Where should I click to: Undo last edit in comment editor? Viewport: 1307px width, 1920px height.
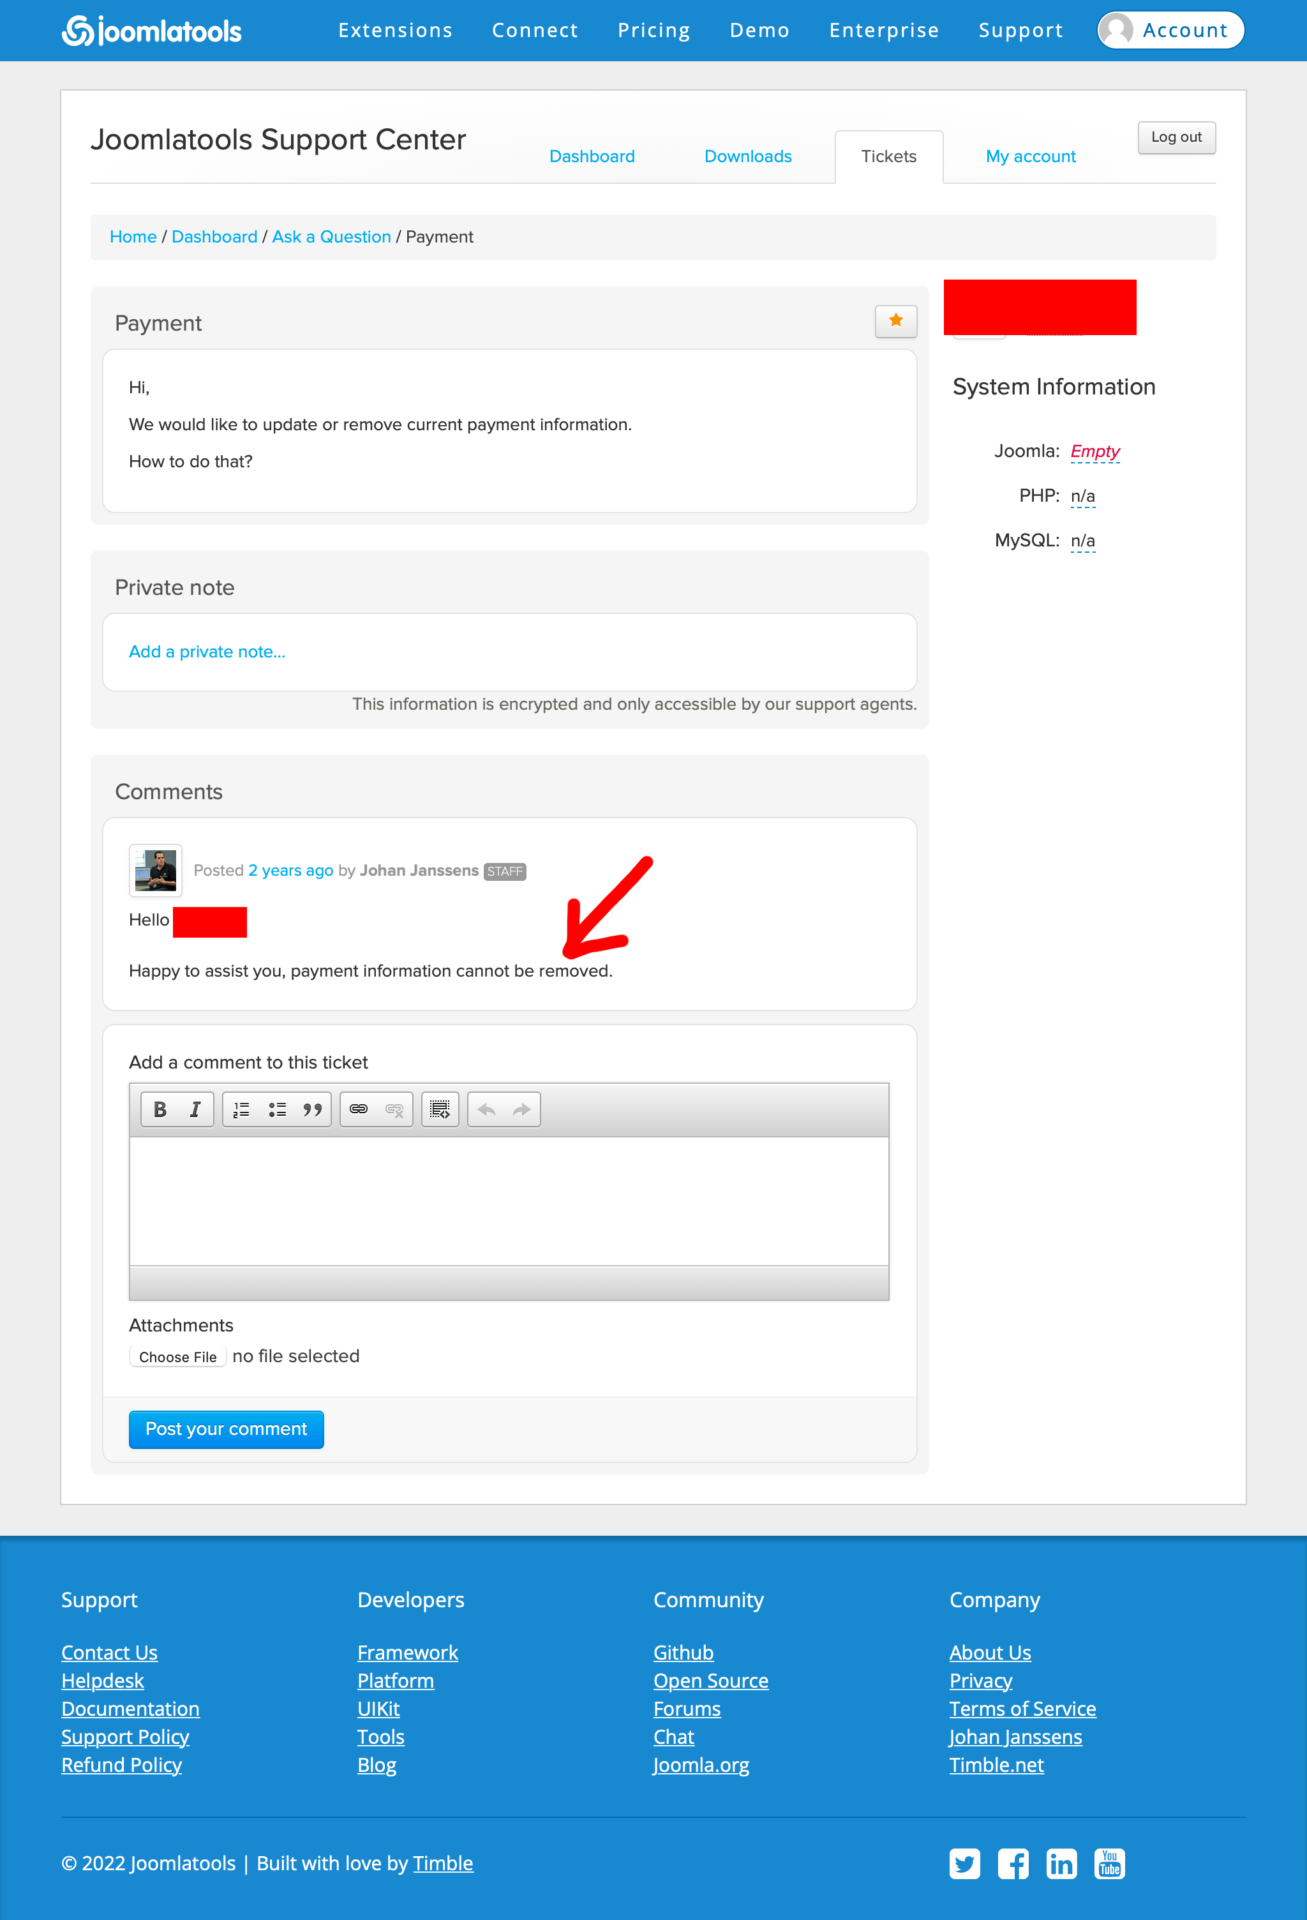click(487, 1110)
